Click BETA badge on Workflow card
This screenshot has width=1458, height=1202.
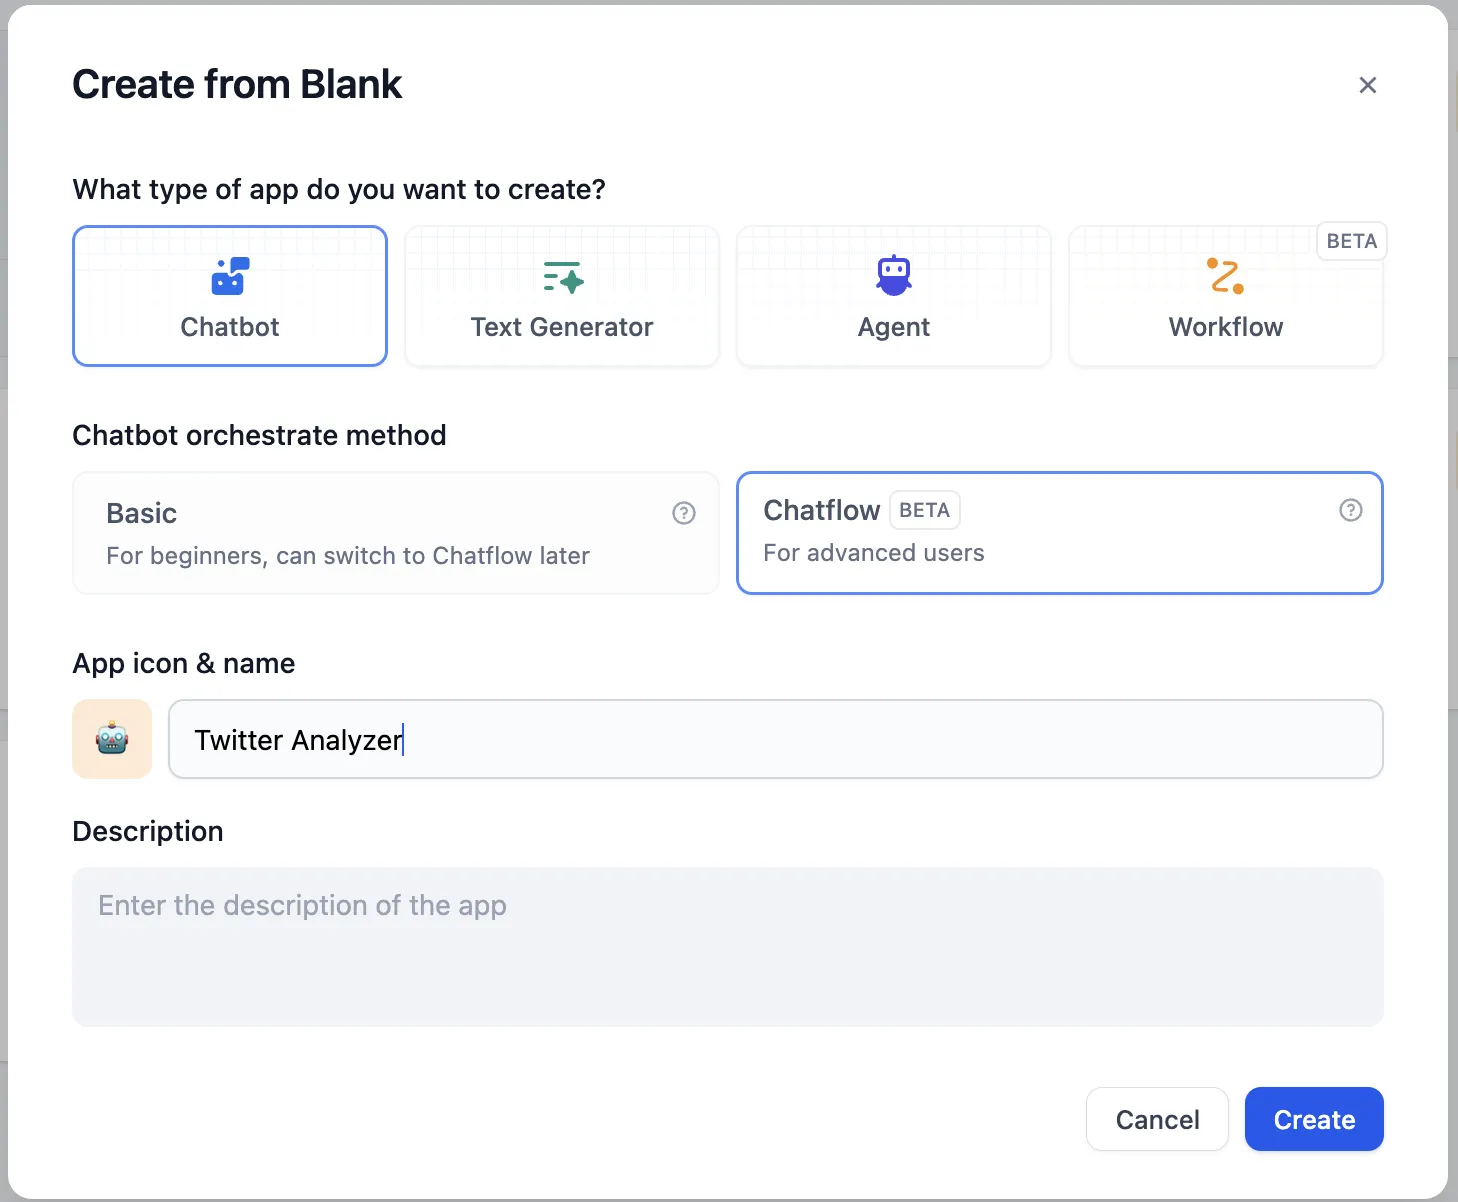coord(1351,241)
